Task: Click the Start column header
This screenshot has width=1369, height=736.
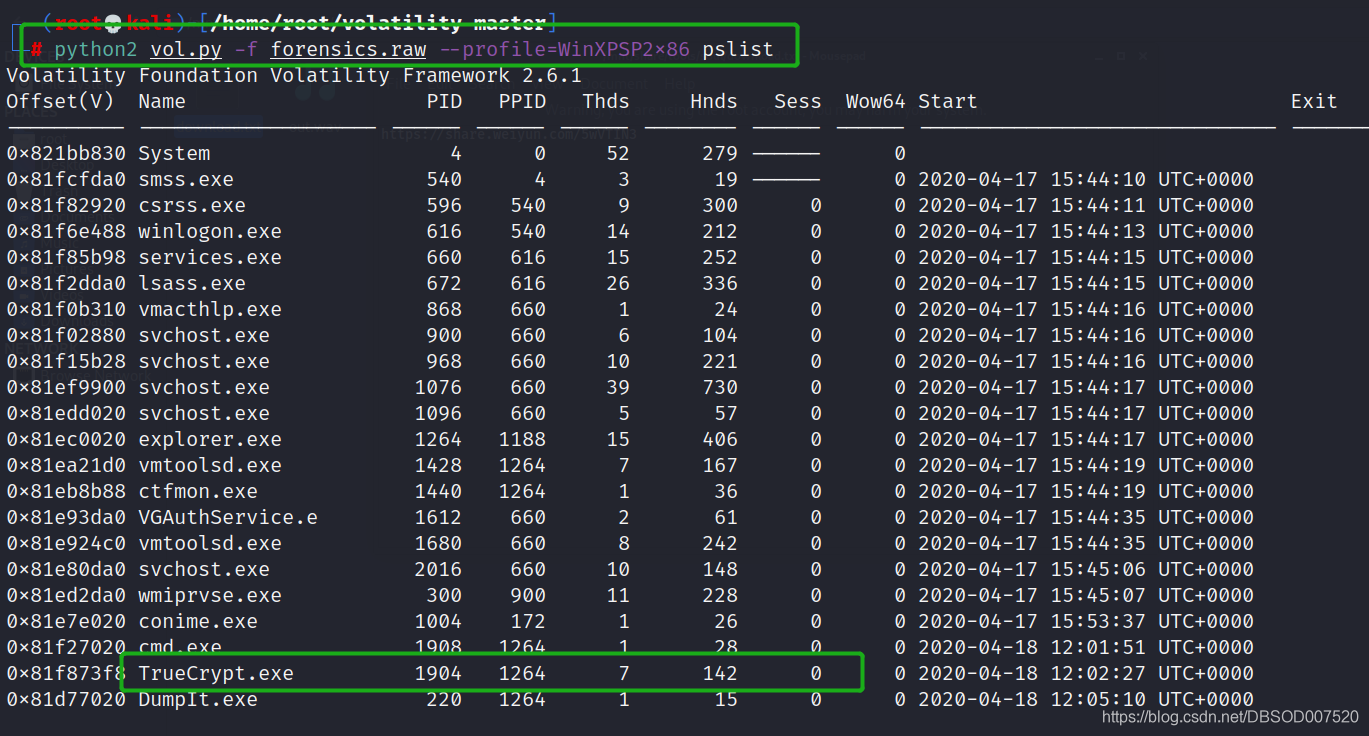Action: tap(948, 101)
